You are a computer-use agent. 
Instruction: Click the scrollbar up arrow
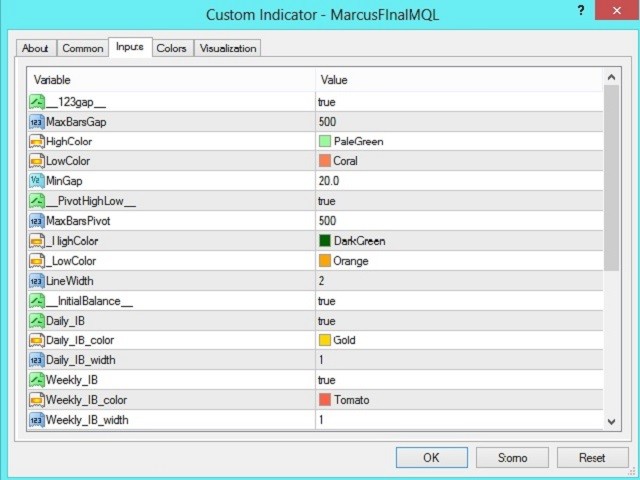[x=611, y=77]
